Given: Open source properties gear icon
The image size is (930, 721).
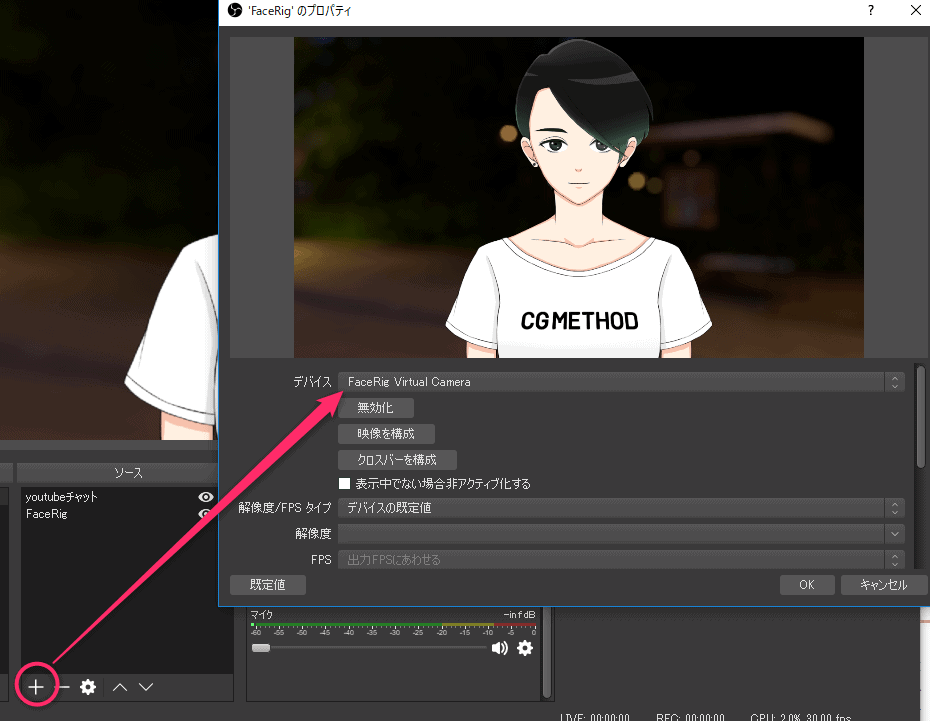Looking at the screenshot, I should pyautogui.click(x=88, y=687).
